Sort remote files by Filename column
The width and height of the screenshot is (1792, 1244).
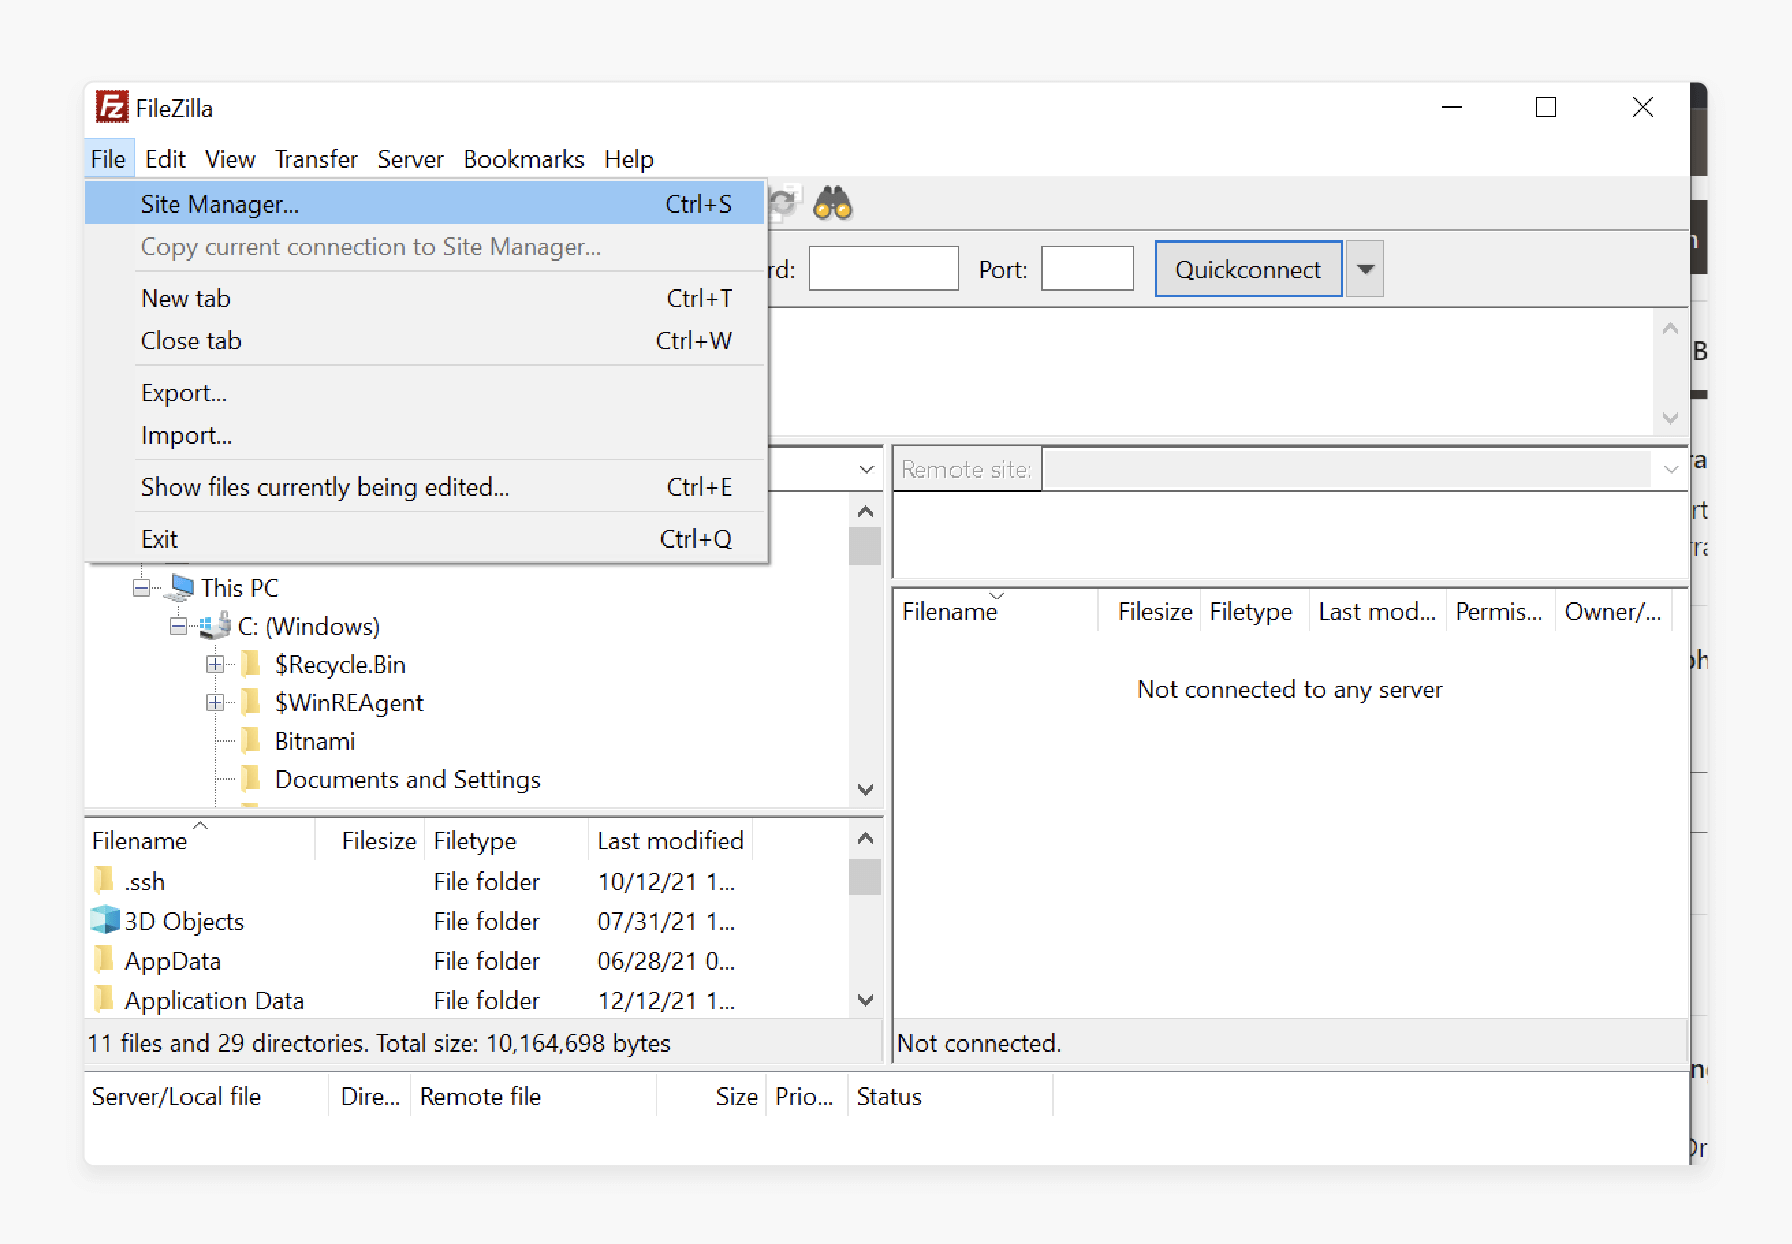pyautogui.click(x=996, y=611)
